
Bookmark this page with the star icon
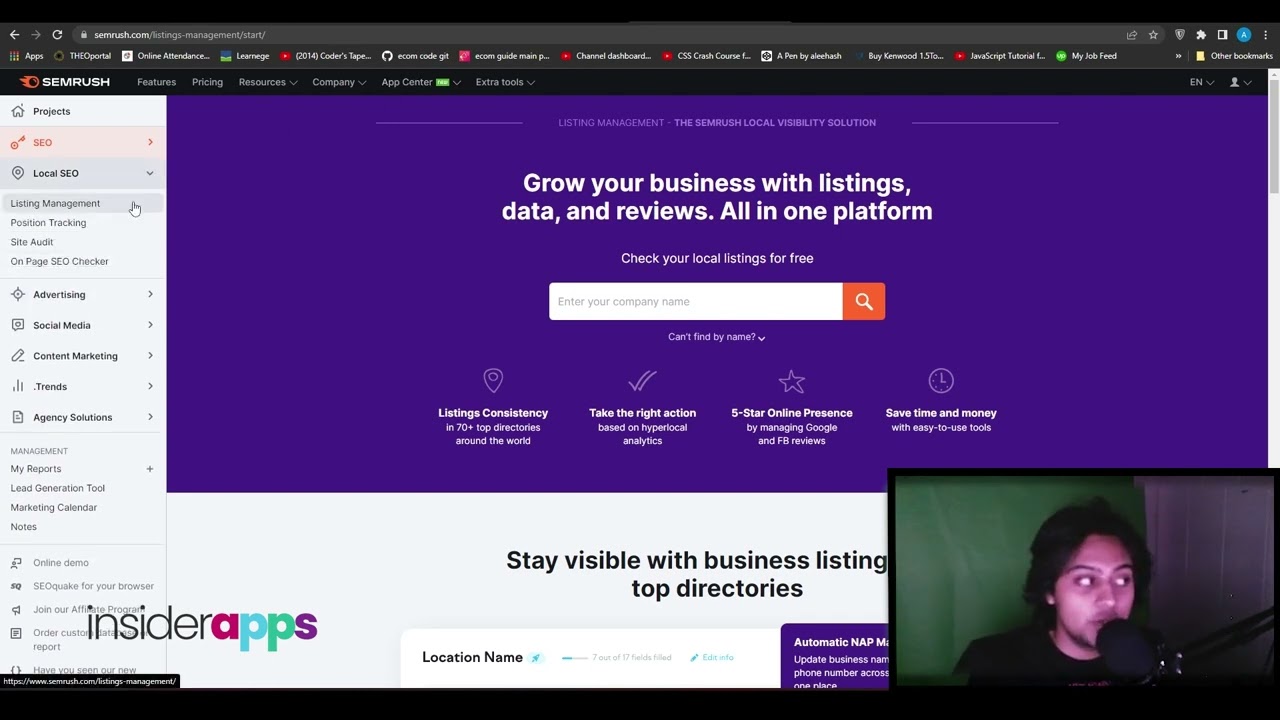click(1153, 35)
